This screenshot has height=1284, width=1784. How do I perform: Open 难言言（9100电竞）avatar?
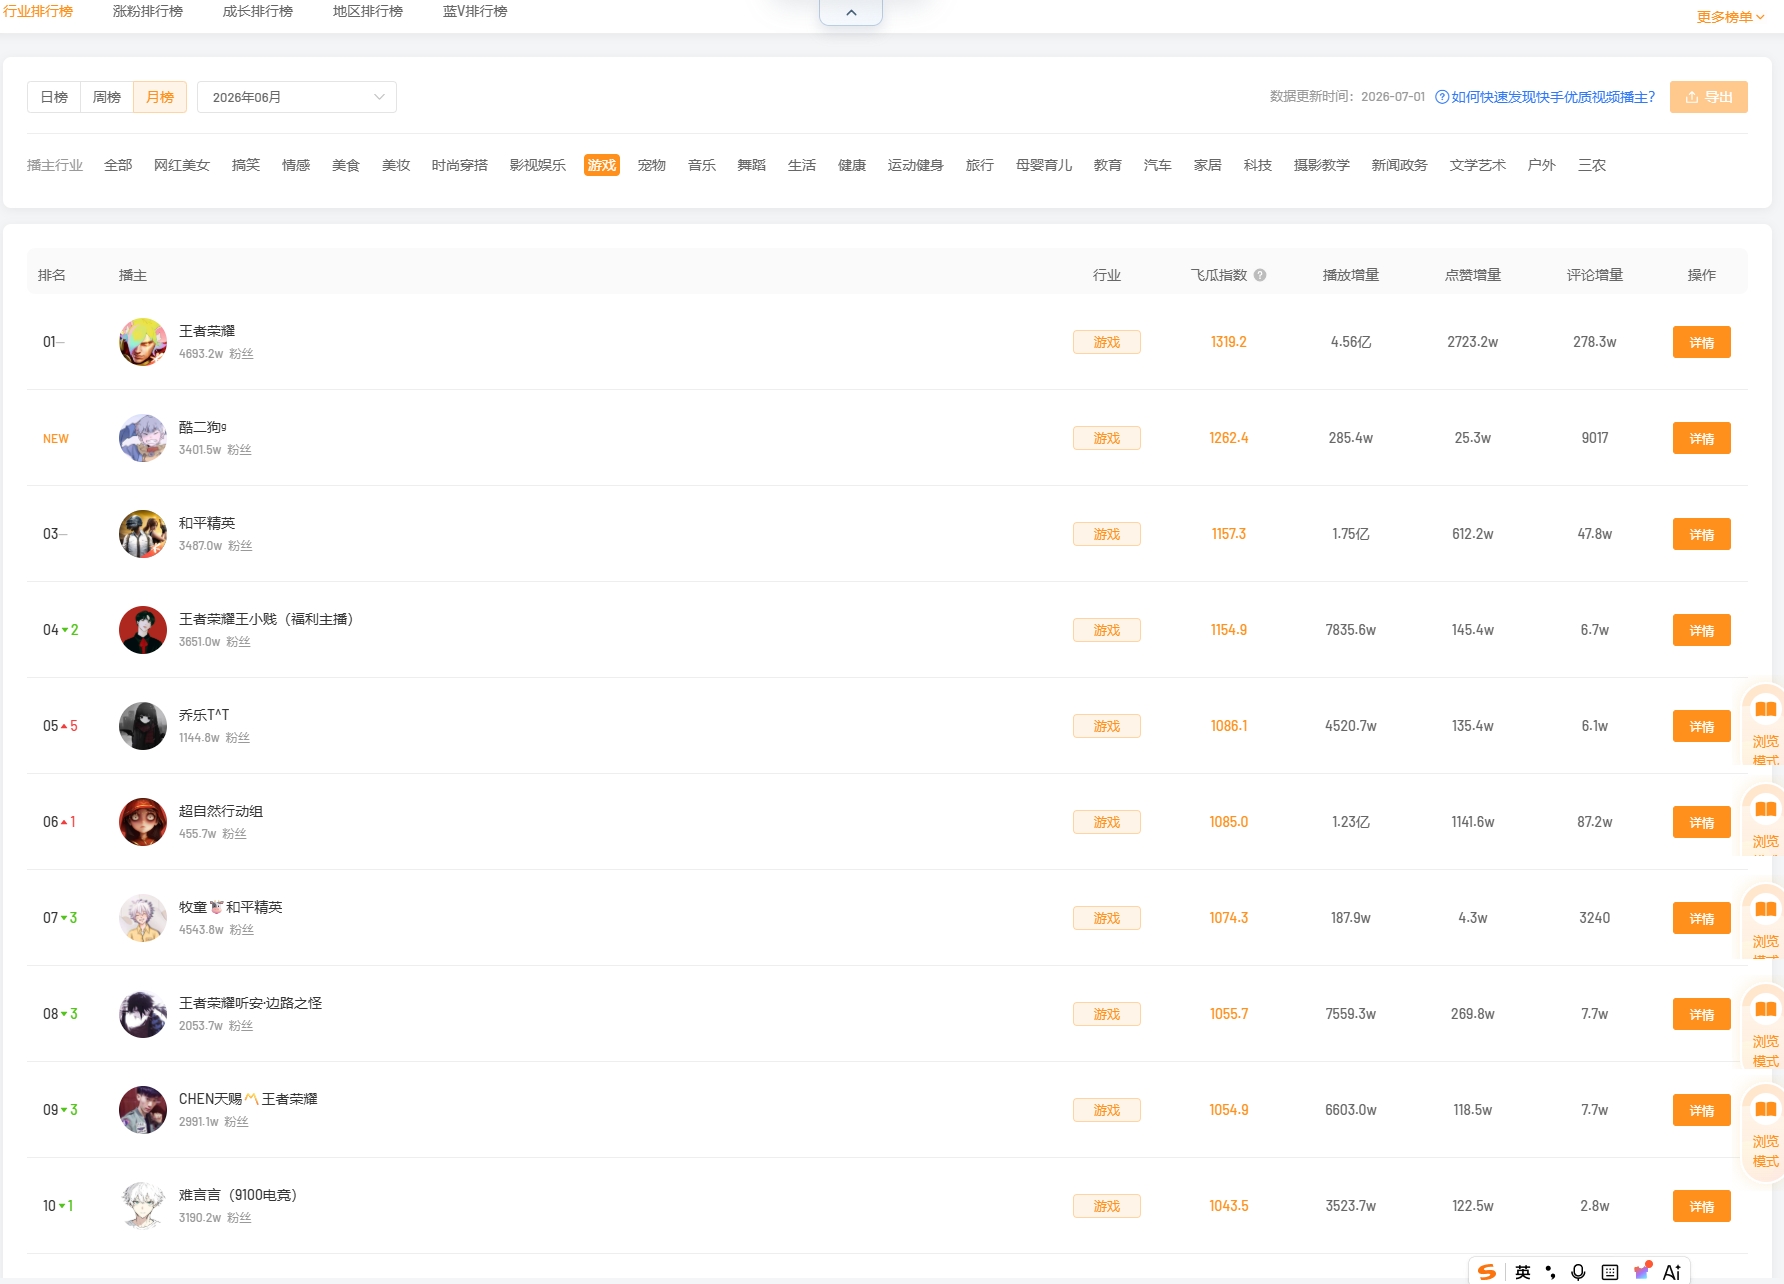pyautogui.click(x=143, y=1206)
